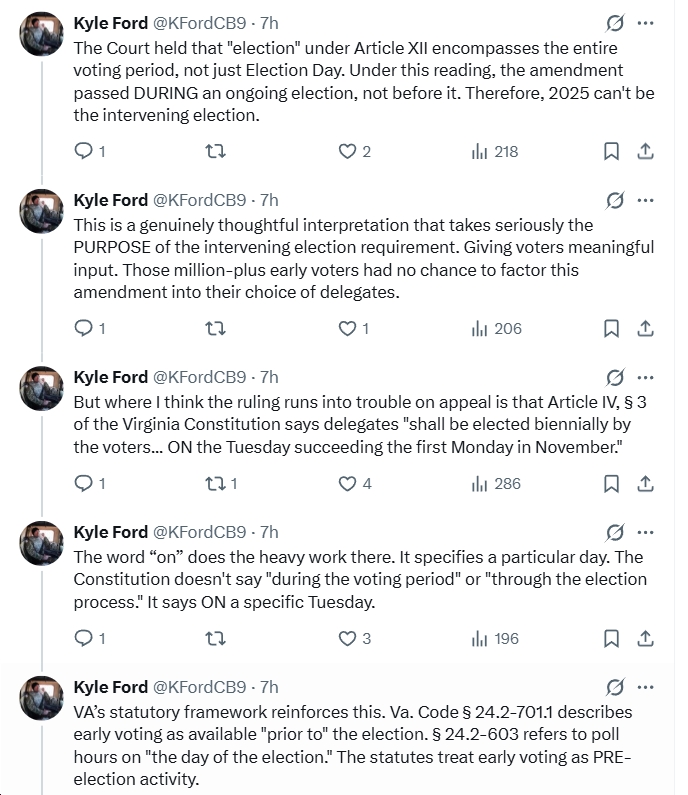Reply to the tweet about the word "on"

[x=84, y=638]
